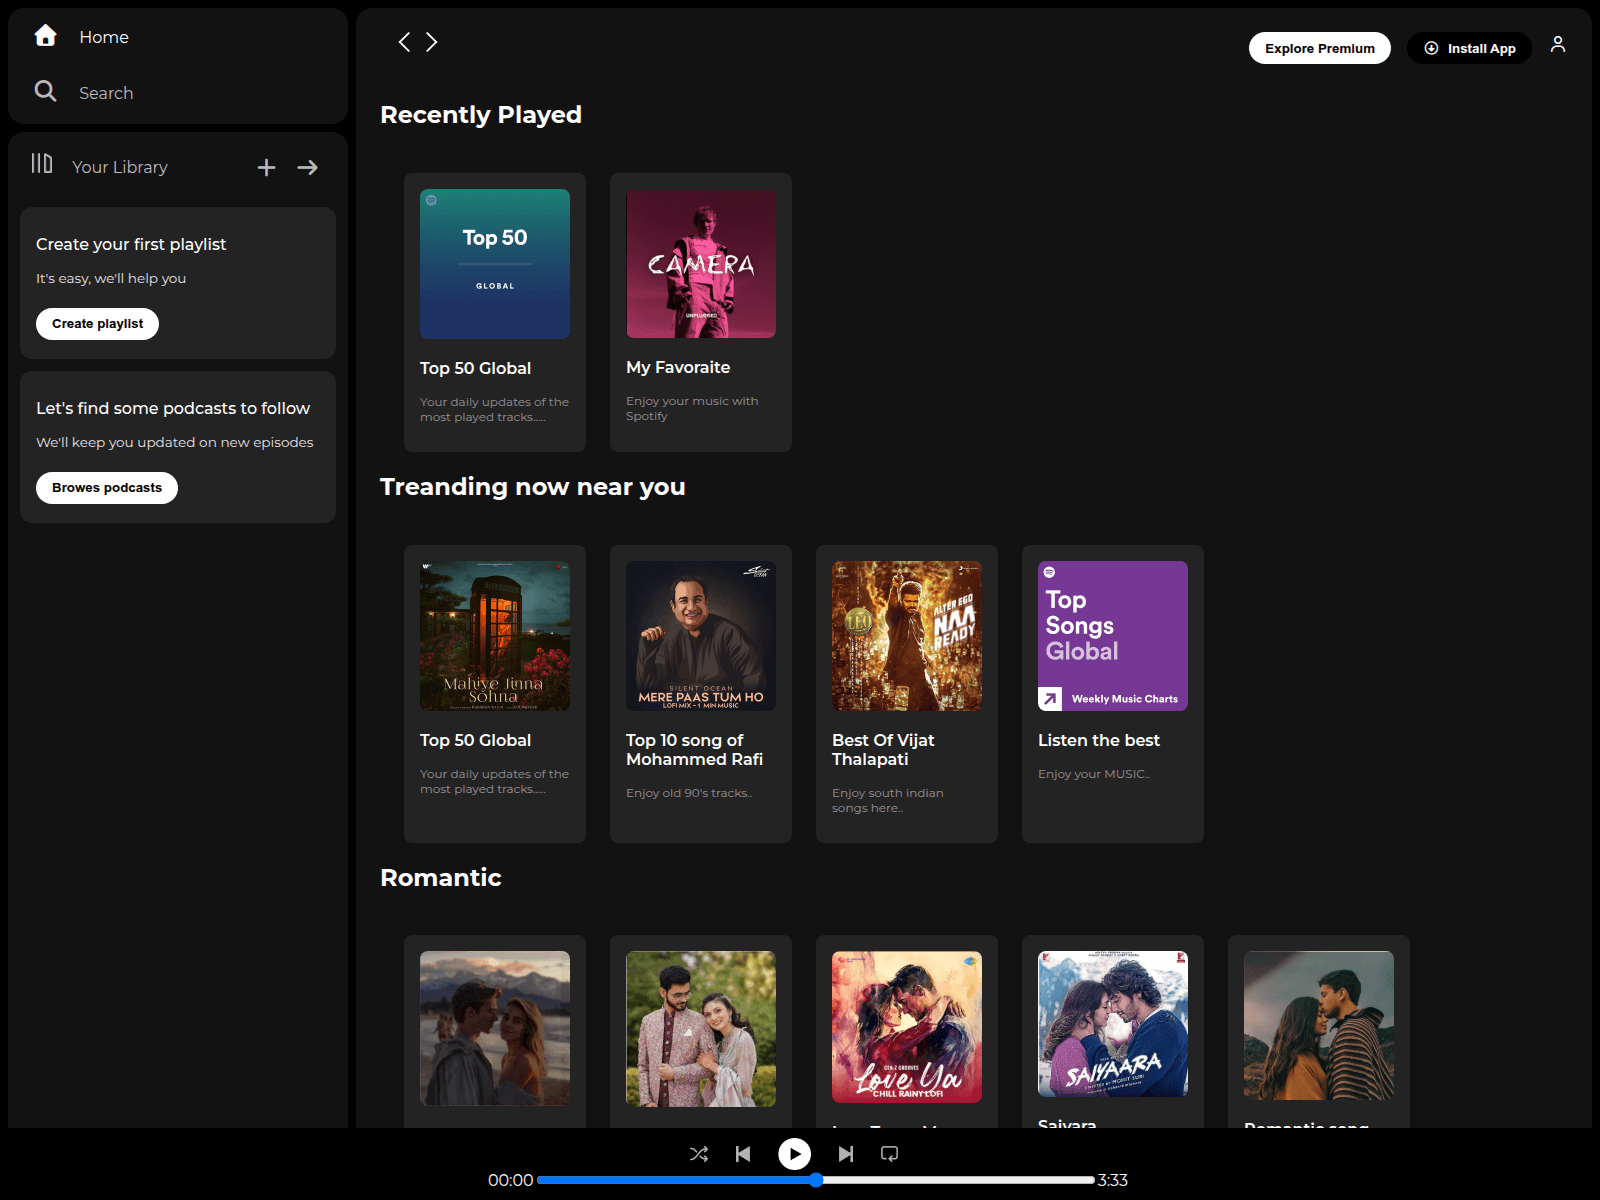Click Install App button
The image size is (1600, 1200).
(1469, 48)
